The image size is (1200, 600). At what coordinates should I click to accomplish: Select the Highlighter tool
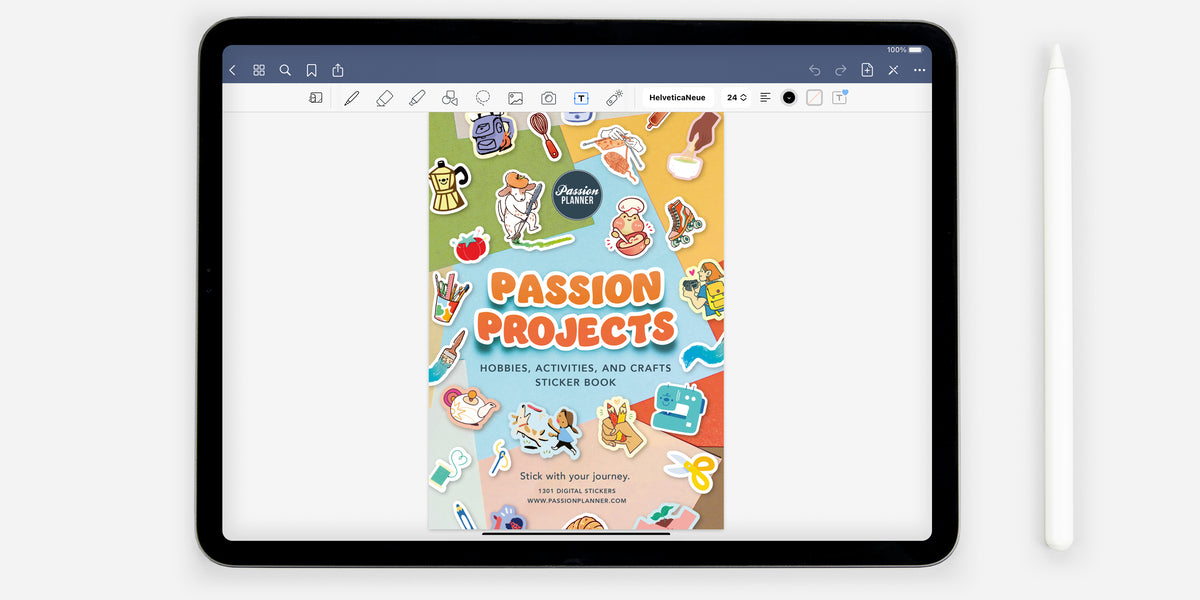pyautogui.click(x=417, y=97)
